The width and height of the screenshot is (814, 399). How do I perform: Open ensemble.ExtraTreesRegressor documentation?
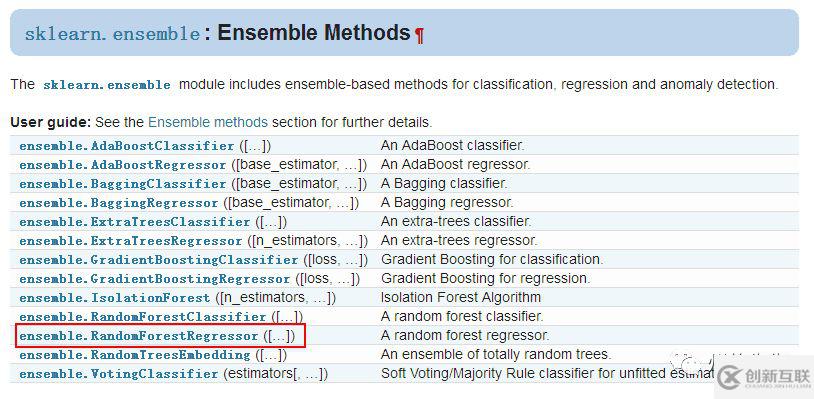pos(131,241)
